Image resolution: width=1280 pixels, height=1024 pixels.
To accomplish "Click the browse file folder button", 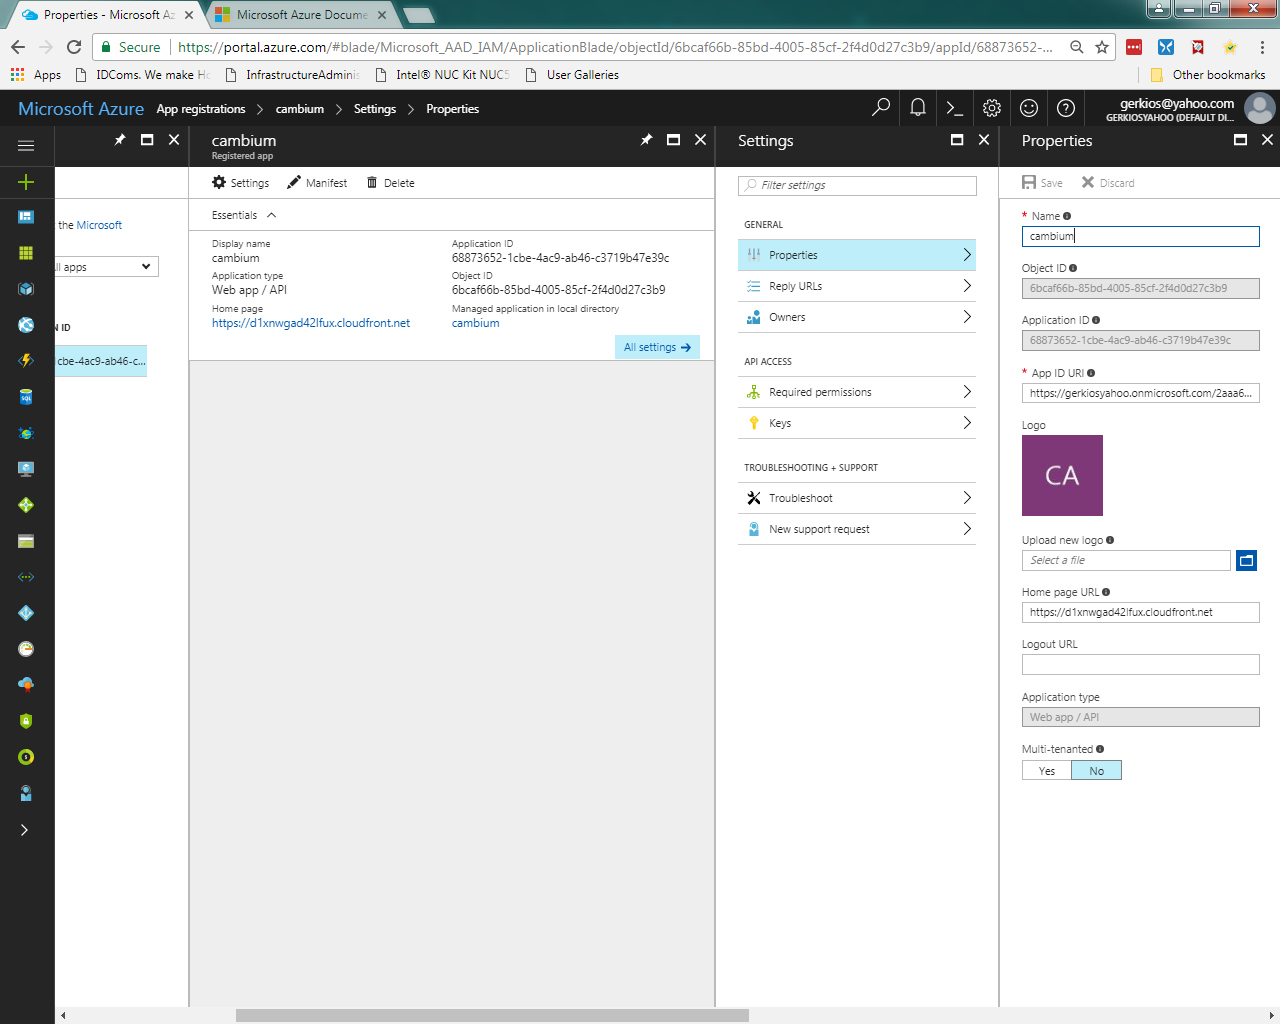I will click(1246, 560).
